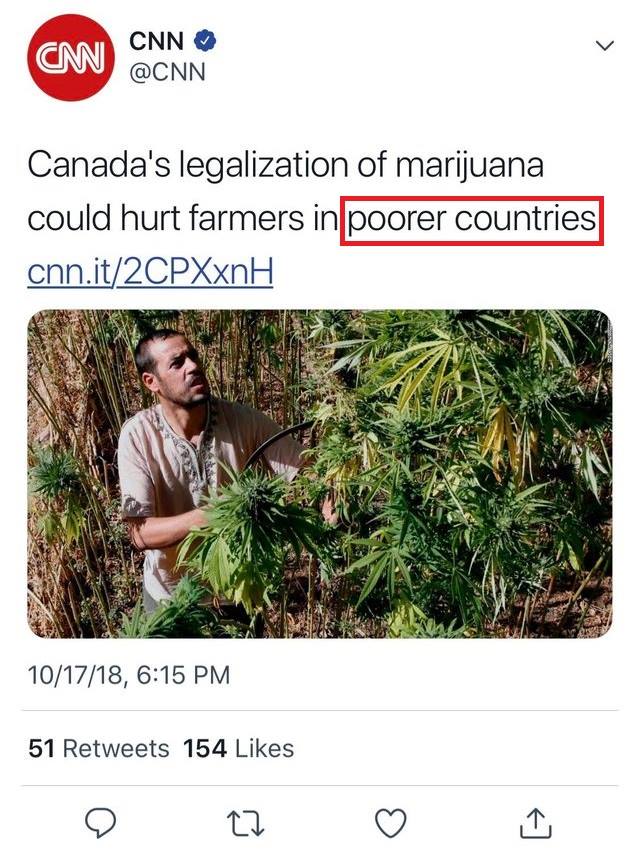
Task: Tap the reply speech bubble icon
Action: pos(100,823)
